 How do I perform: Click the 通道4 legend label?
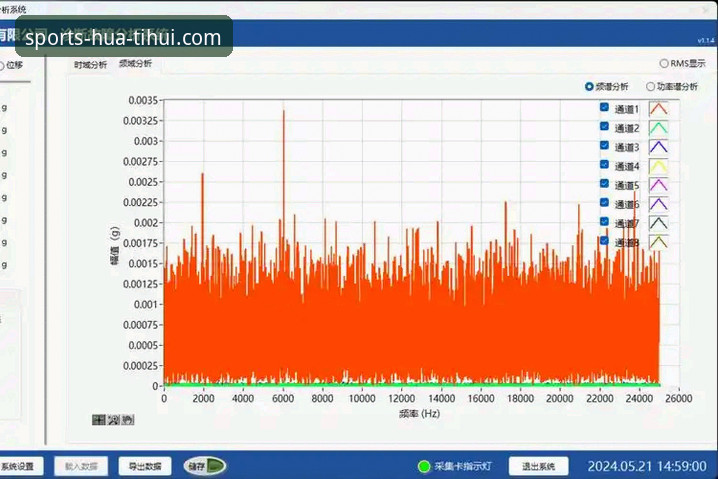pos(626,167)
